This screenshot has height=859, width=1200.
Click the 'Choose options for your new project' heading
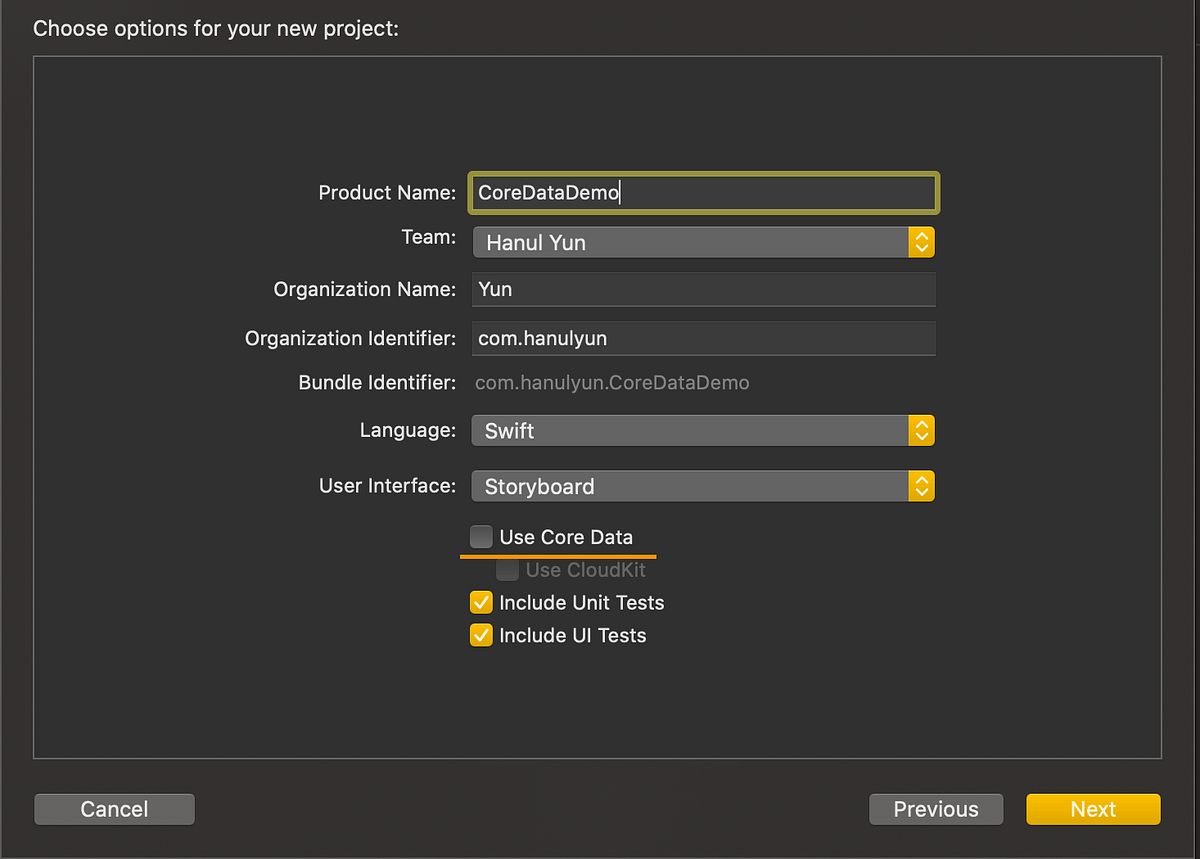tap(216, 28)
